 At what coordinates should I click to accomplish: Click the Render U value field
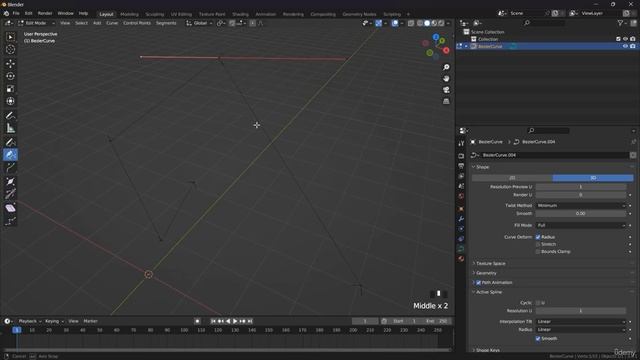tap(581, 195)
